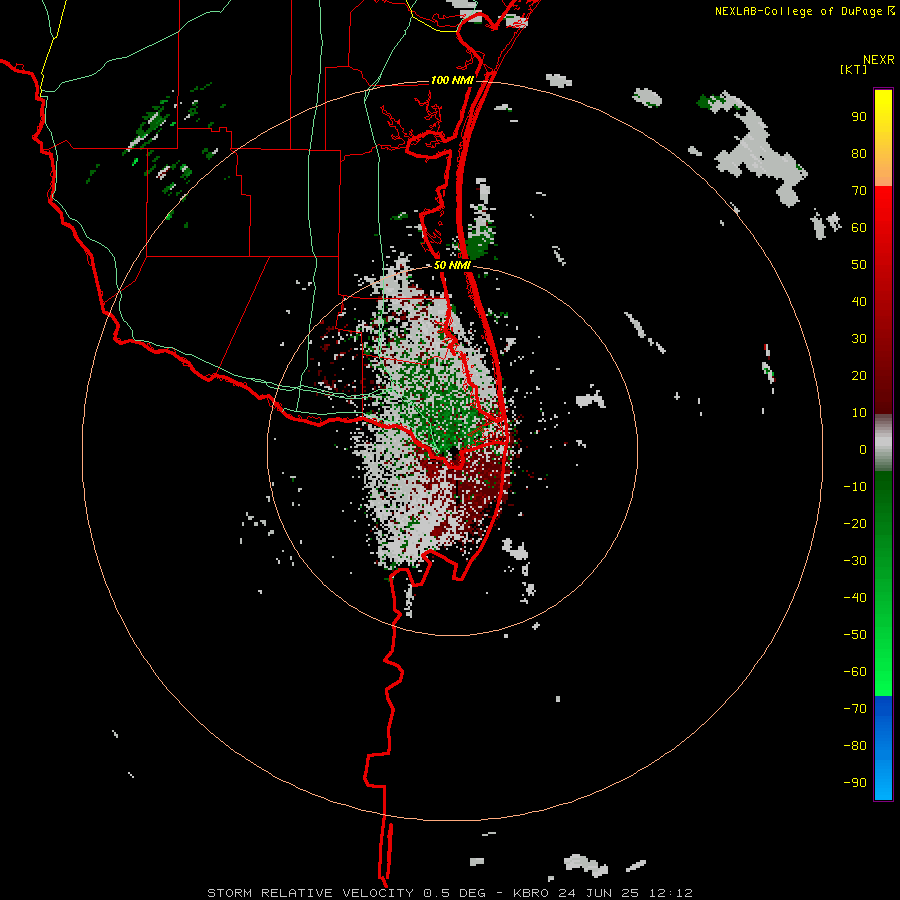Click the 70 value on velocity scale

coord(859,191)
